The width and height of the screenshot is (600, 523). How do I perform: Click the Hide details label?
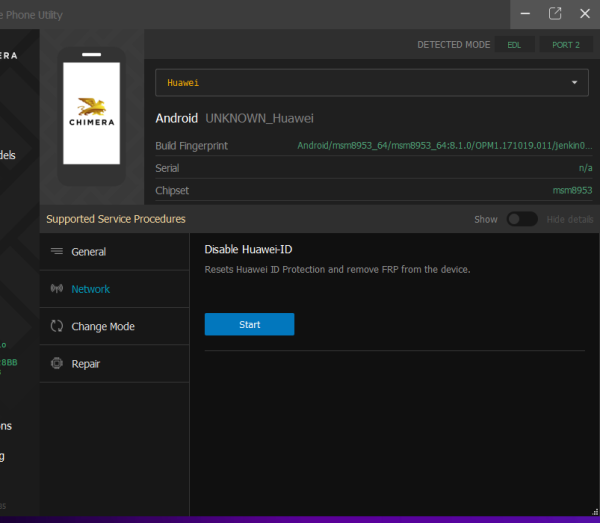point(570,219)
